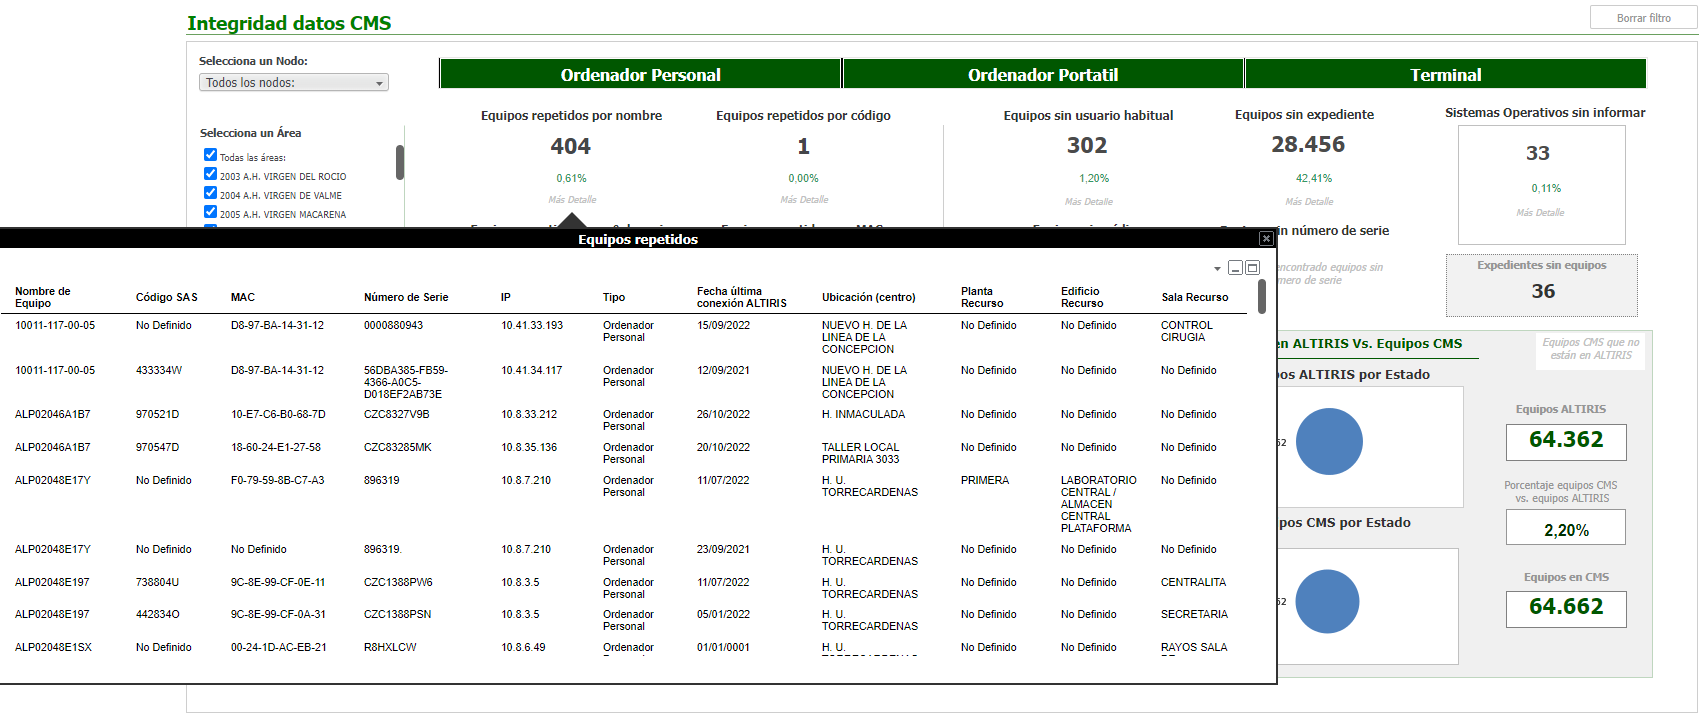Click the Equipos en CMS value 64.662
The height and width of the screenshot is (717, 1708).
pos(1566,607)
